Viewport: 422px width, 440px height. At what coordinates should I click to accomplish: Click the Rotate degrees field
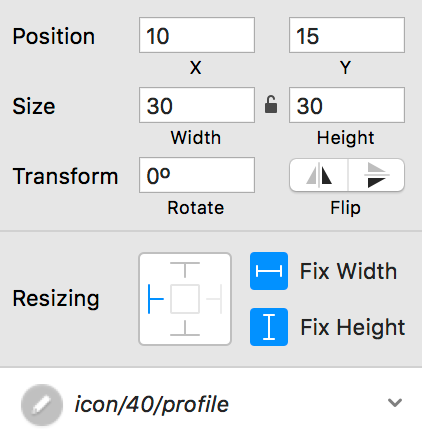click(x=197, y=175)
